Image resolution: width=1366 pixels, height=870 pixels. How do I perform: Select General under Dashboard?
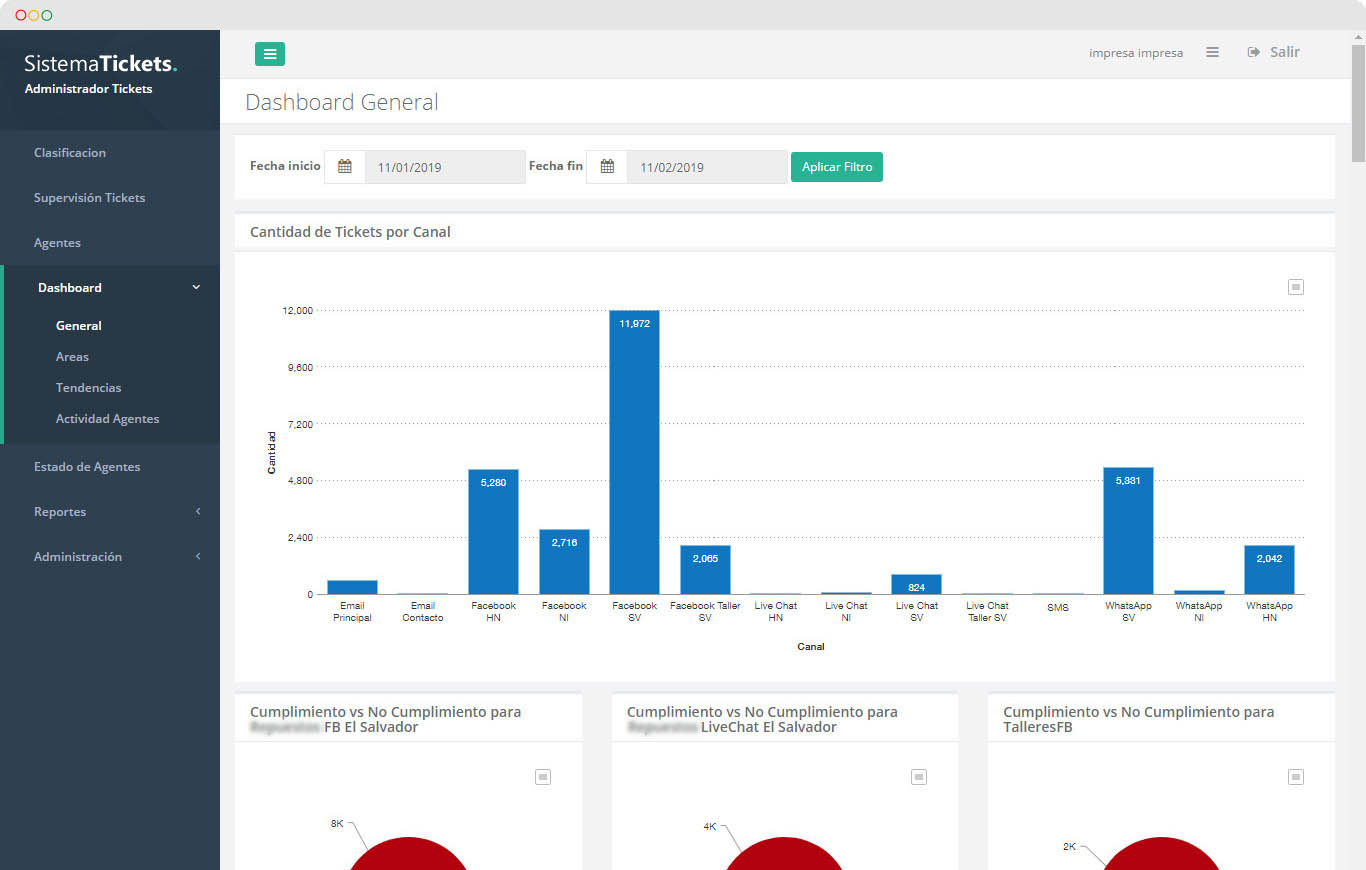(x=79, y=326)
